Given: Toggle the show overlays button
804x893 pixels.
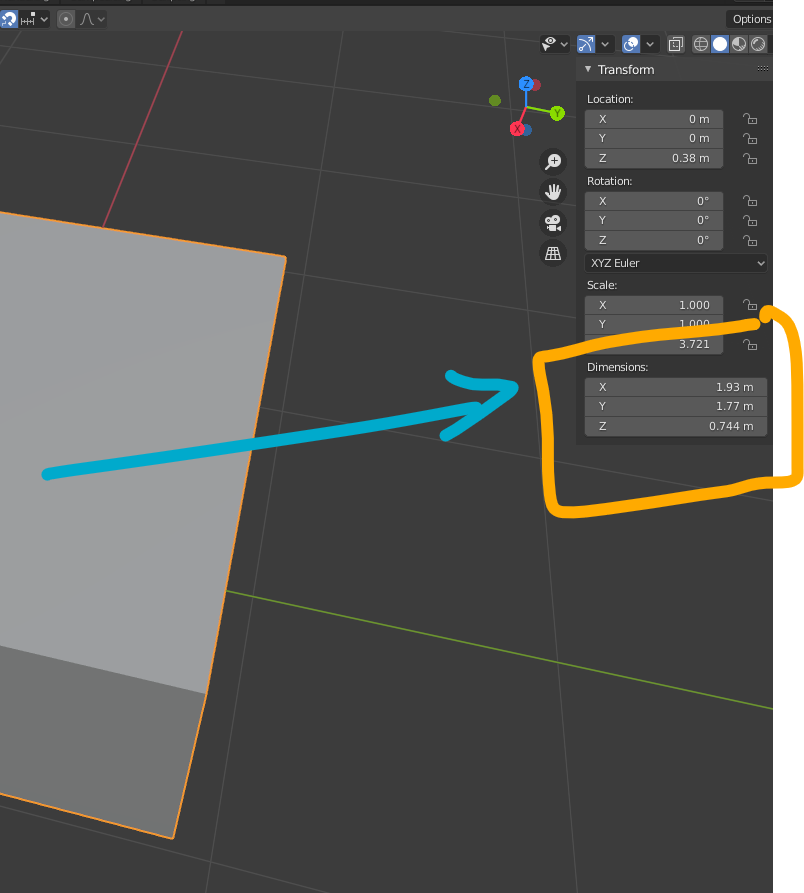Looking at the screenshot, I should click(631, 44).
